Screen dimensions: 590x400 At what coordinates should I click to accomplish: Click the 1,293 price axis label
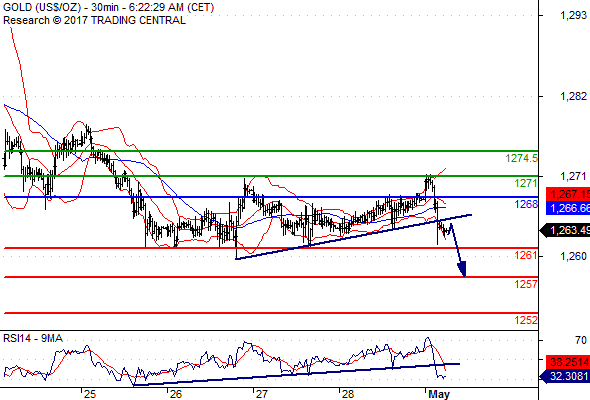pos(573,15)
